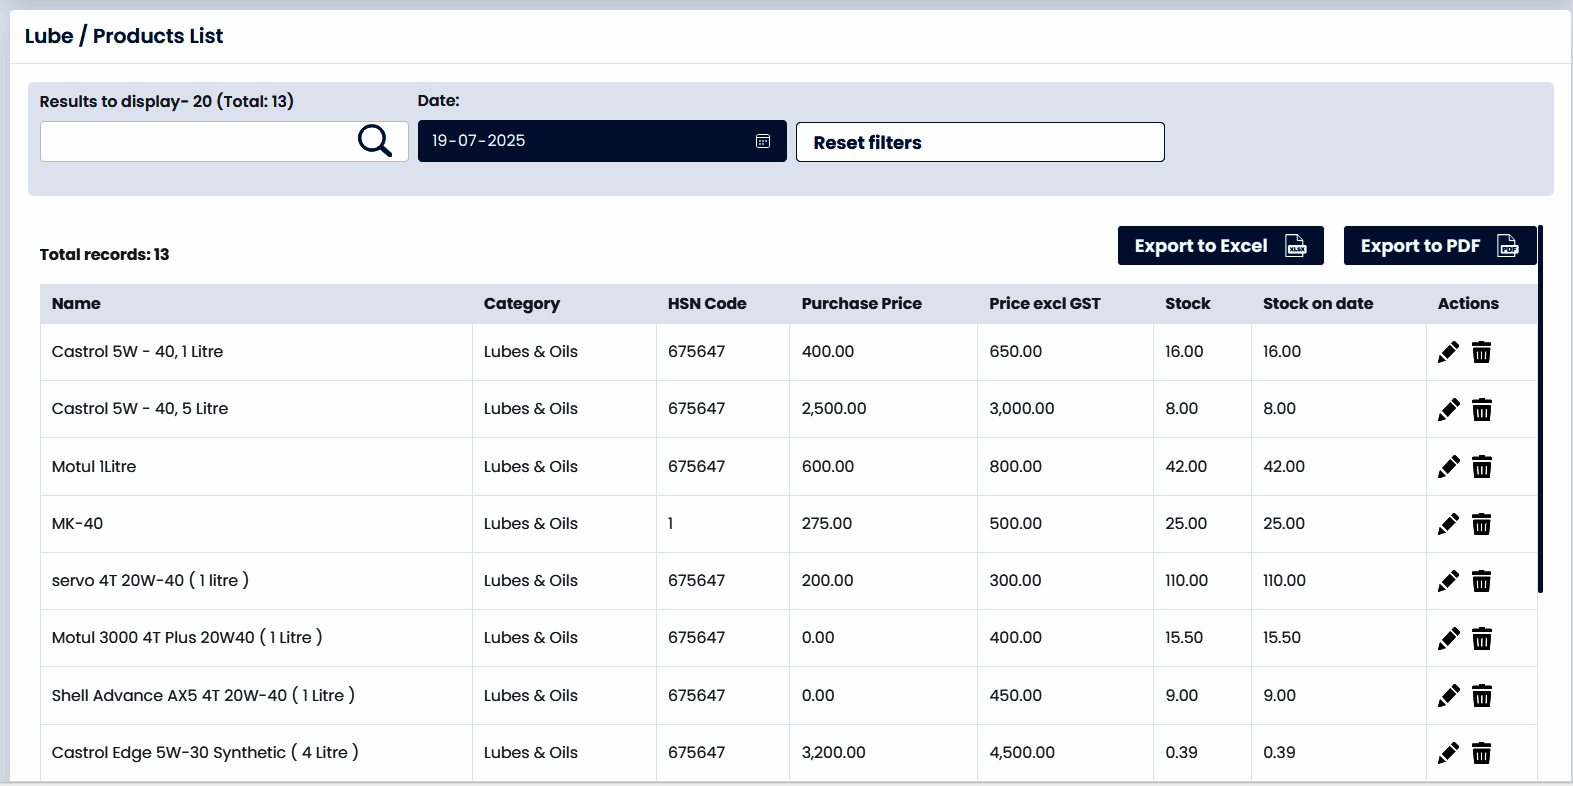The width and height of the screenshot is (1573, 786).
Task: Delete the Motul 3000 4T Plus product
Action: (1482, 638)
